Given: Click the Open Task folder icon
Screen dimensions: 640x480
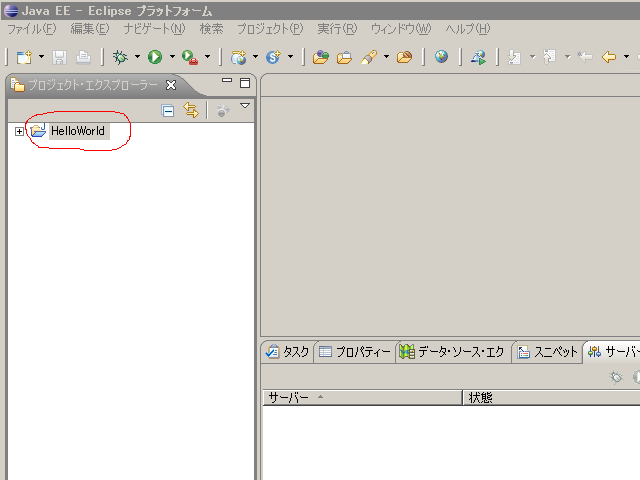Looking at the screenshot, I should tap(344, 58).
